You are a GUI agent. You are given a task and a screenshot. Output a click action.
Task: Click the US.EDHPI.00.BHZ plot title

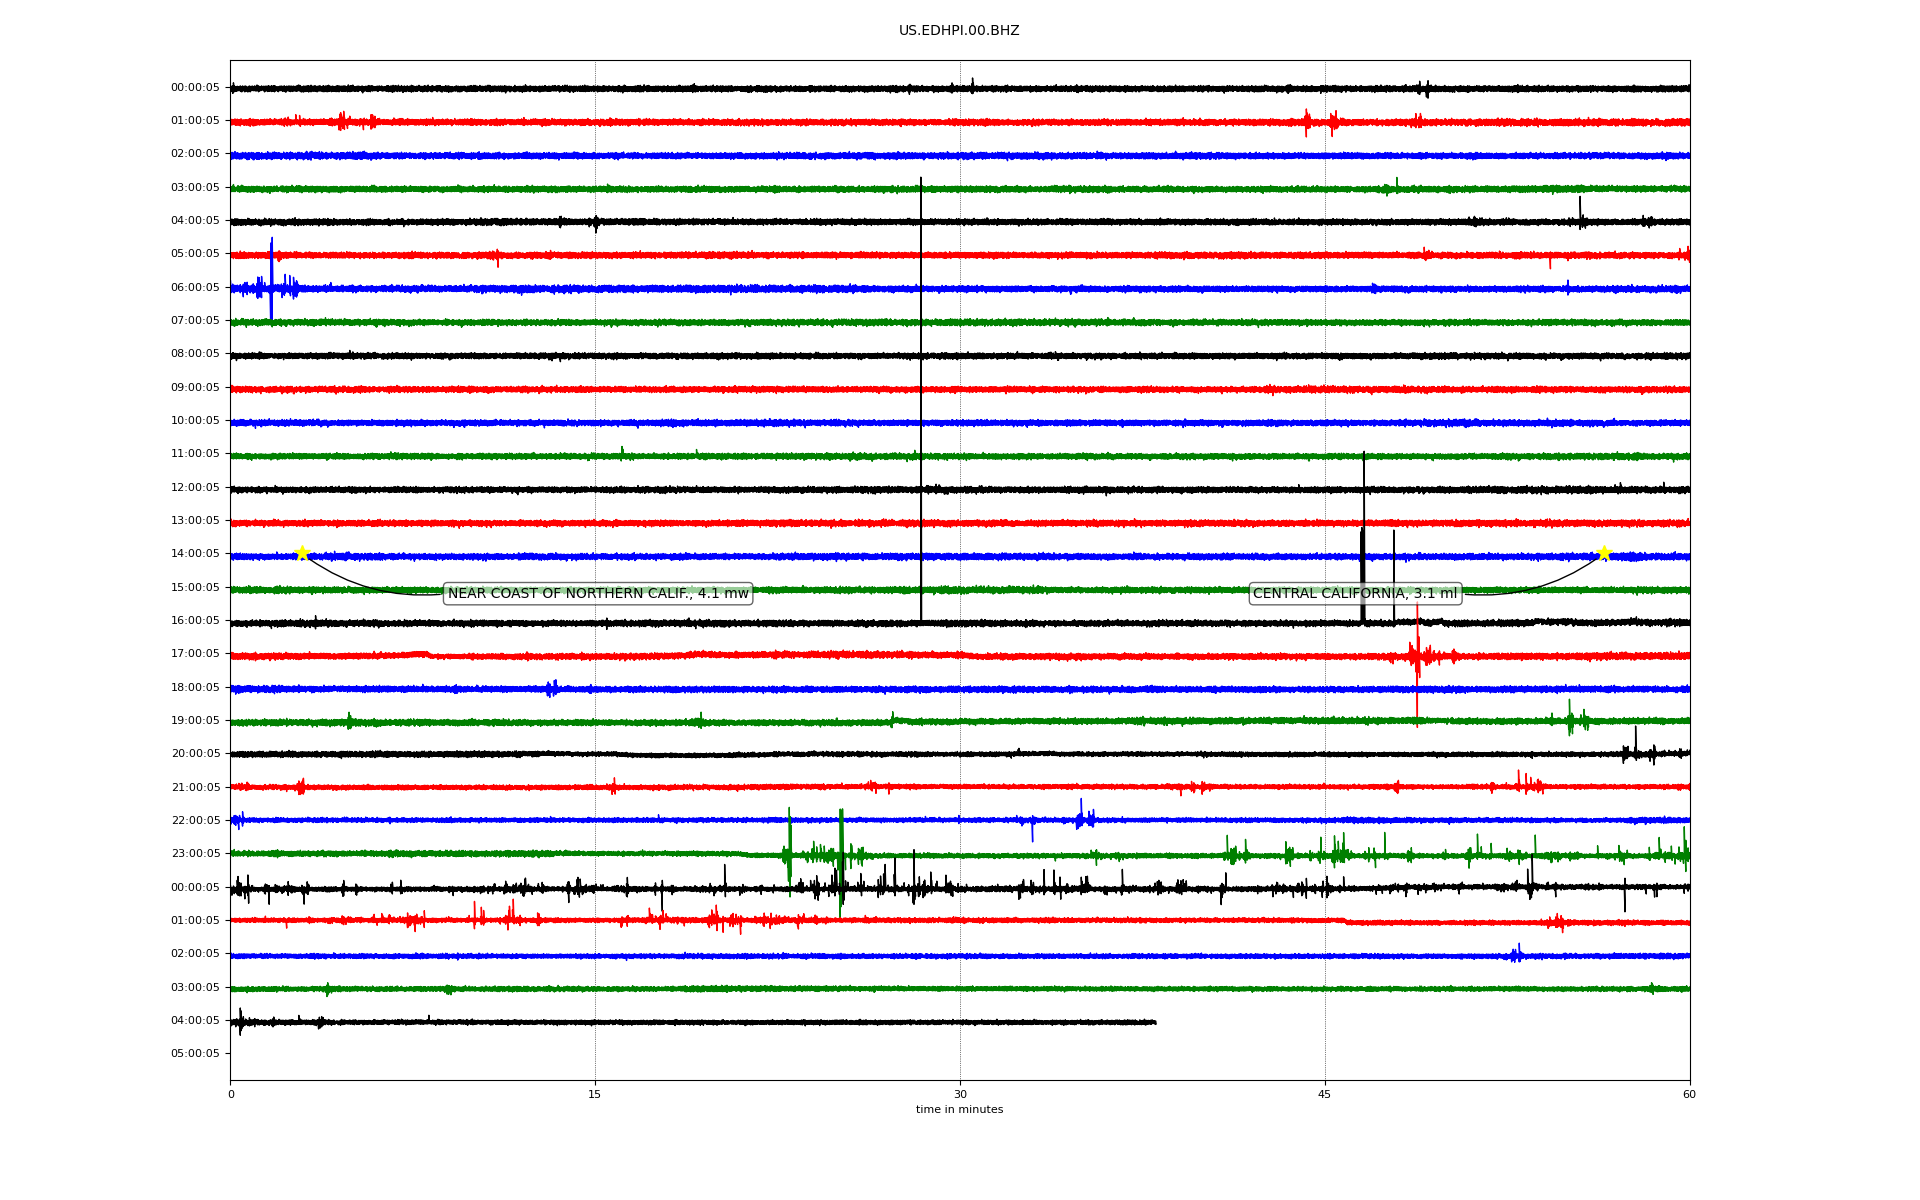pos(958,31)
